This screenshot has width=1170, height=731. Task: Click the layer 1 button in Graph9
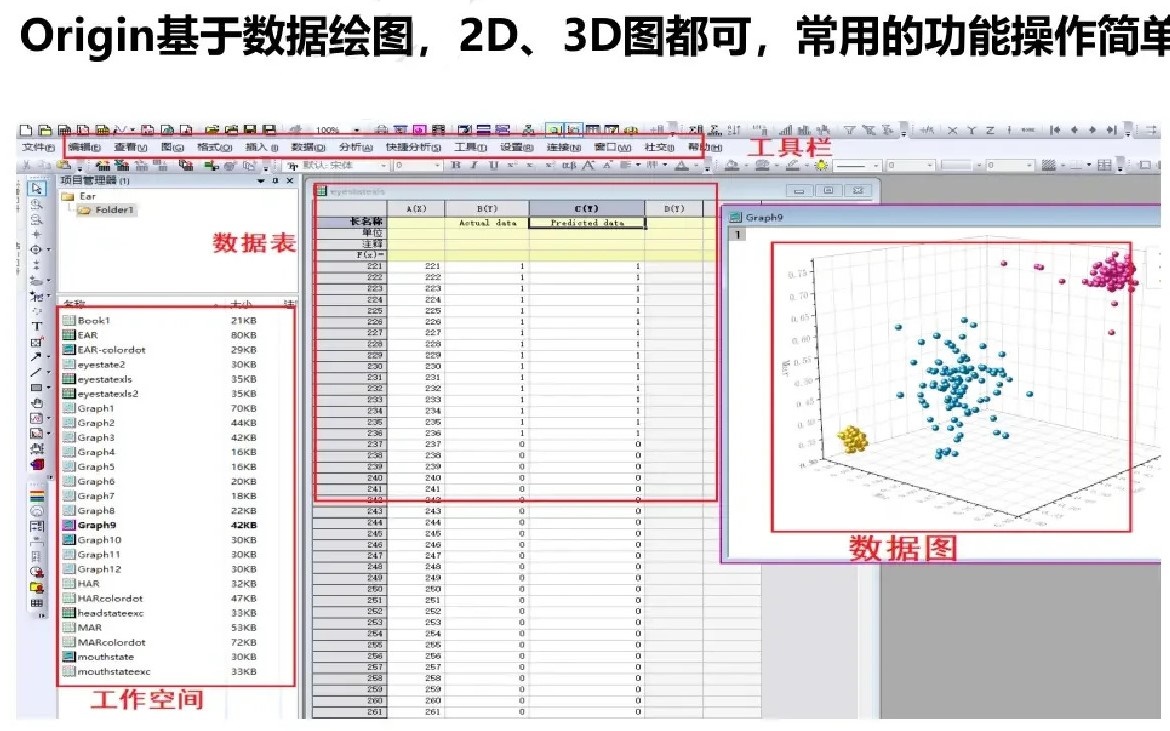(737, 234)
